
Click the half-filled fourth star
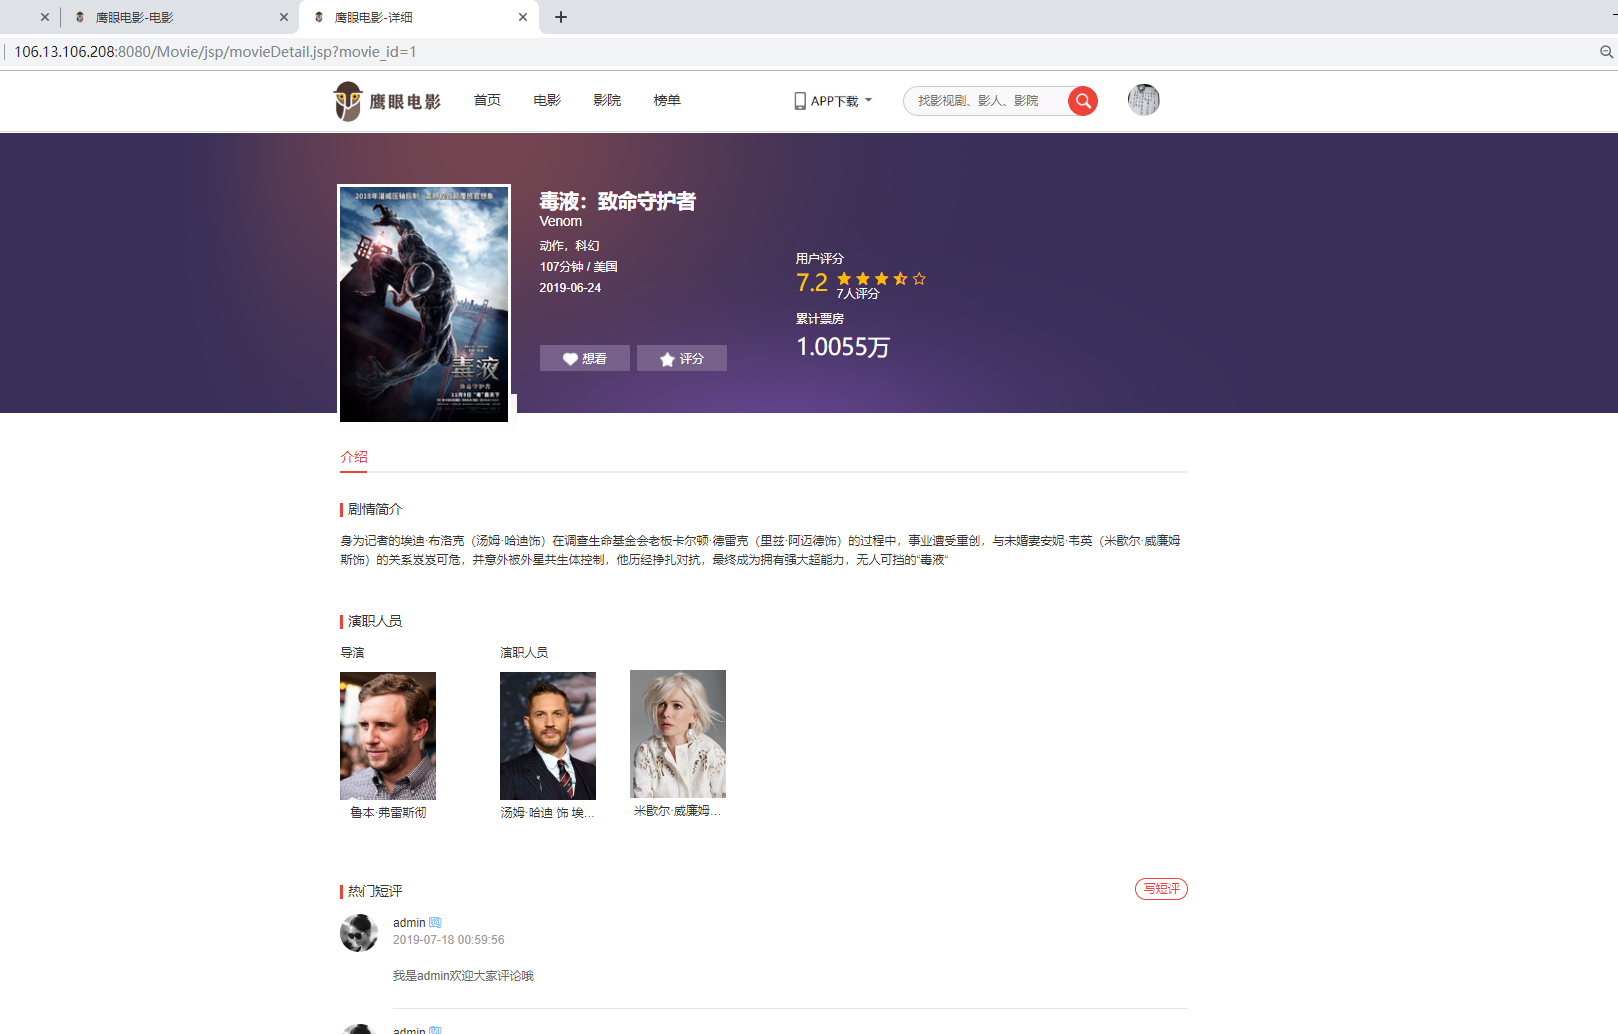coord(900,278)
